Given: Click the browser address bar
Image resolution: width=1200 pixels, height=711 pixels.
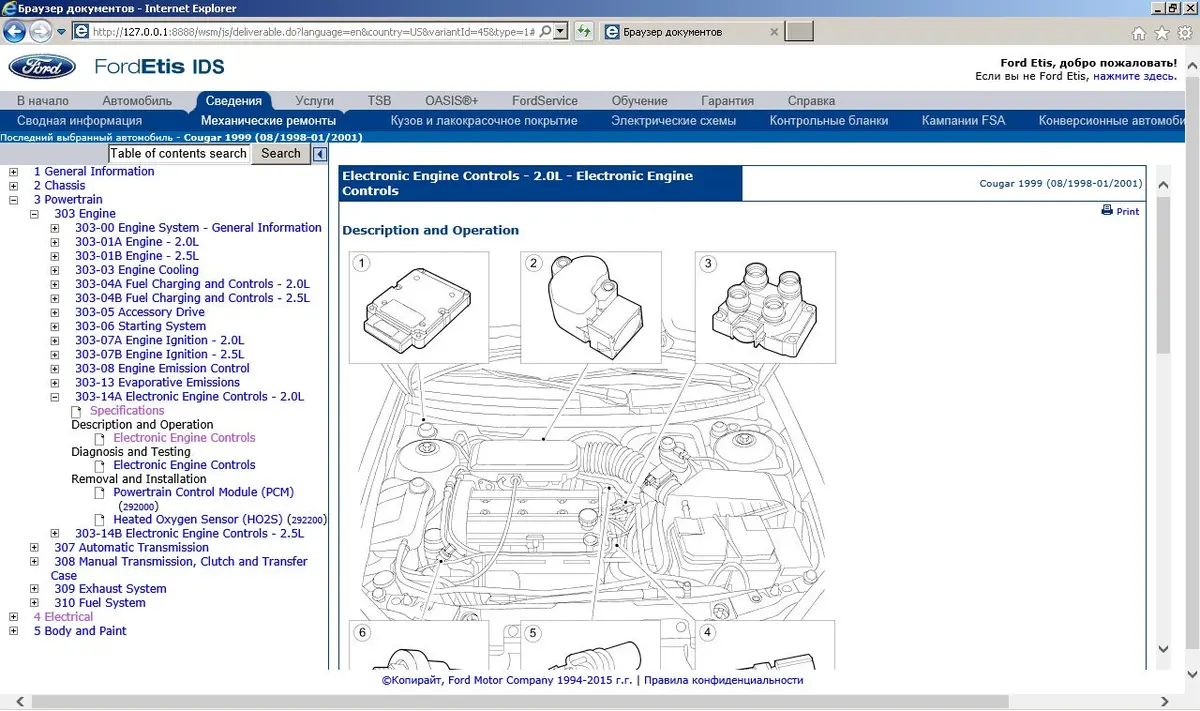Looking at the screenshot, I should coord(320,32).
